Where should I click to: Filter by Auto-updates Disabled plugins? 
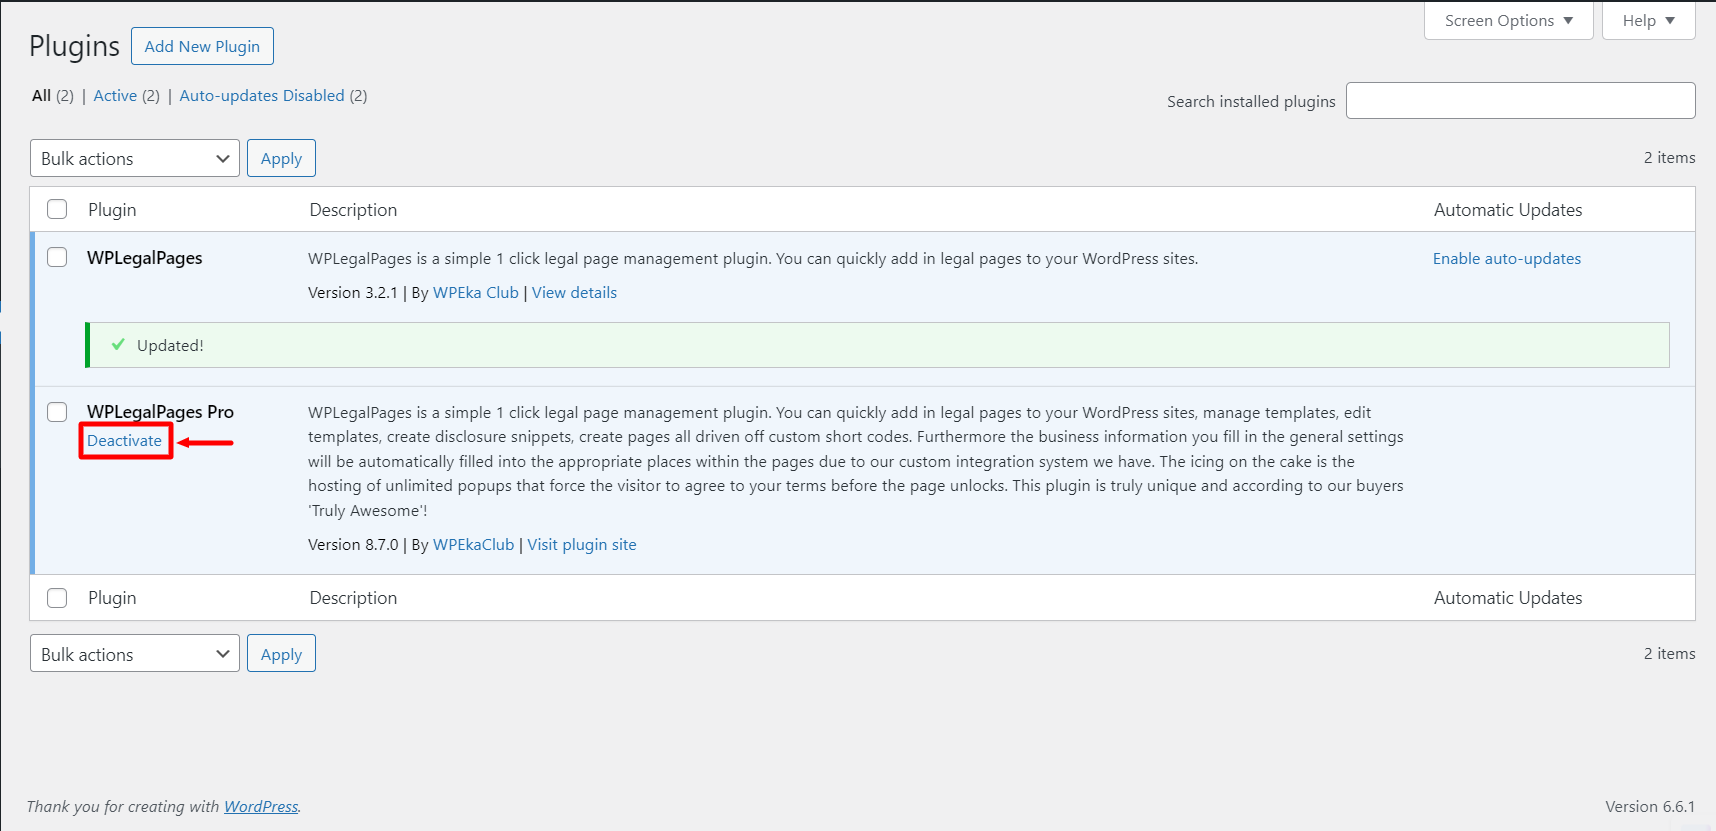[262, 96]
